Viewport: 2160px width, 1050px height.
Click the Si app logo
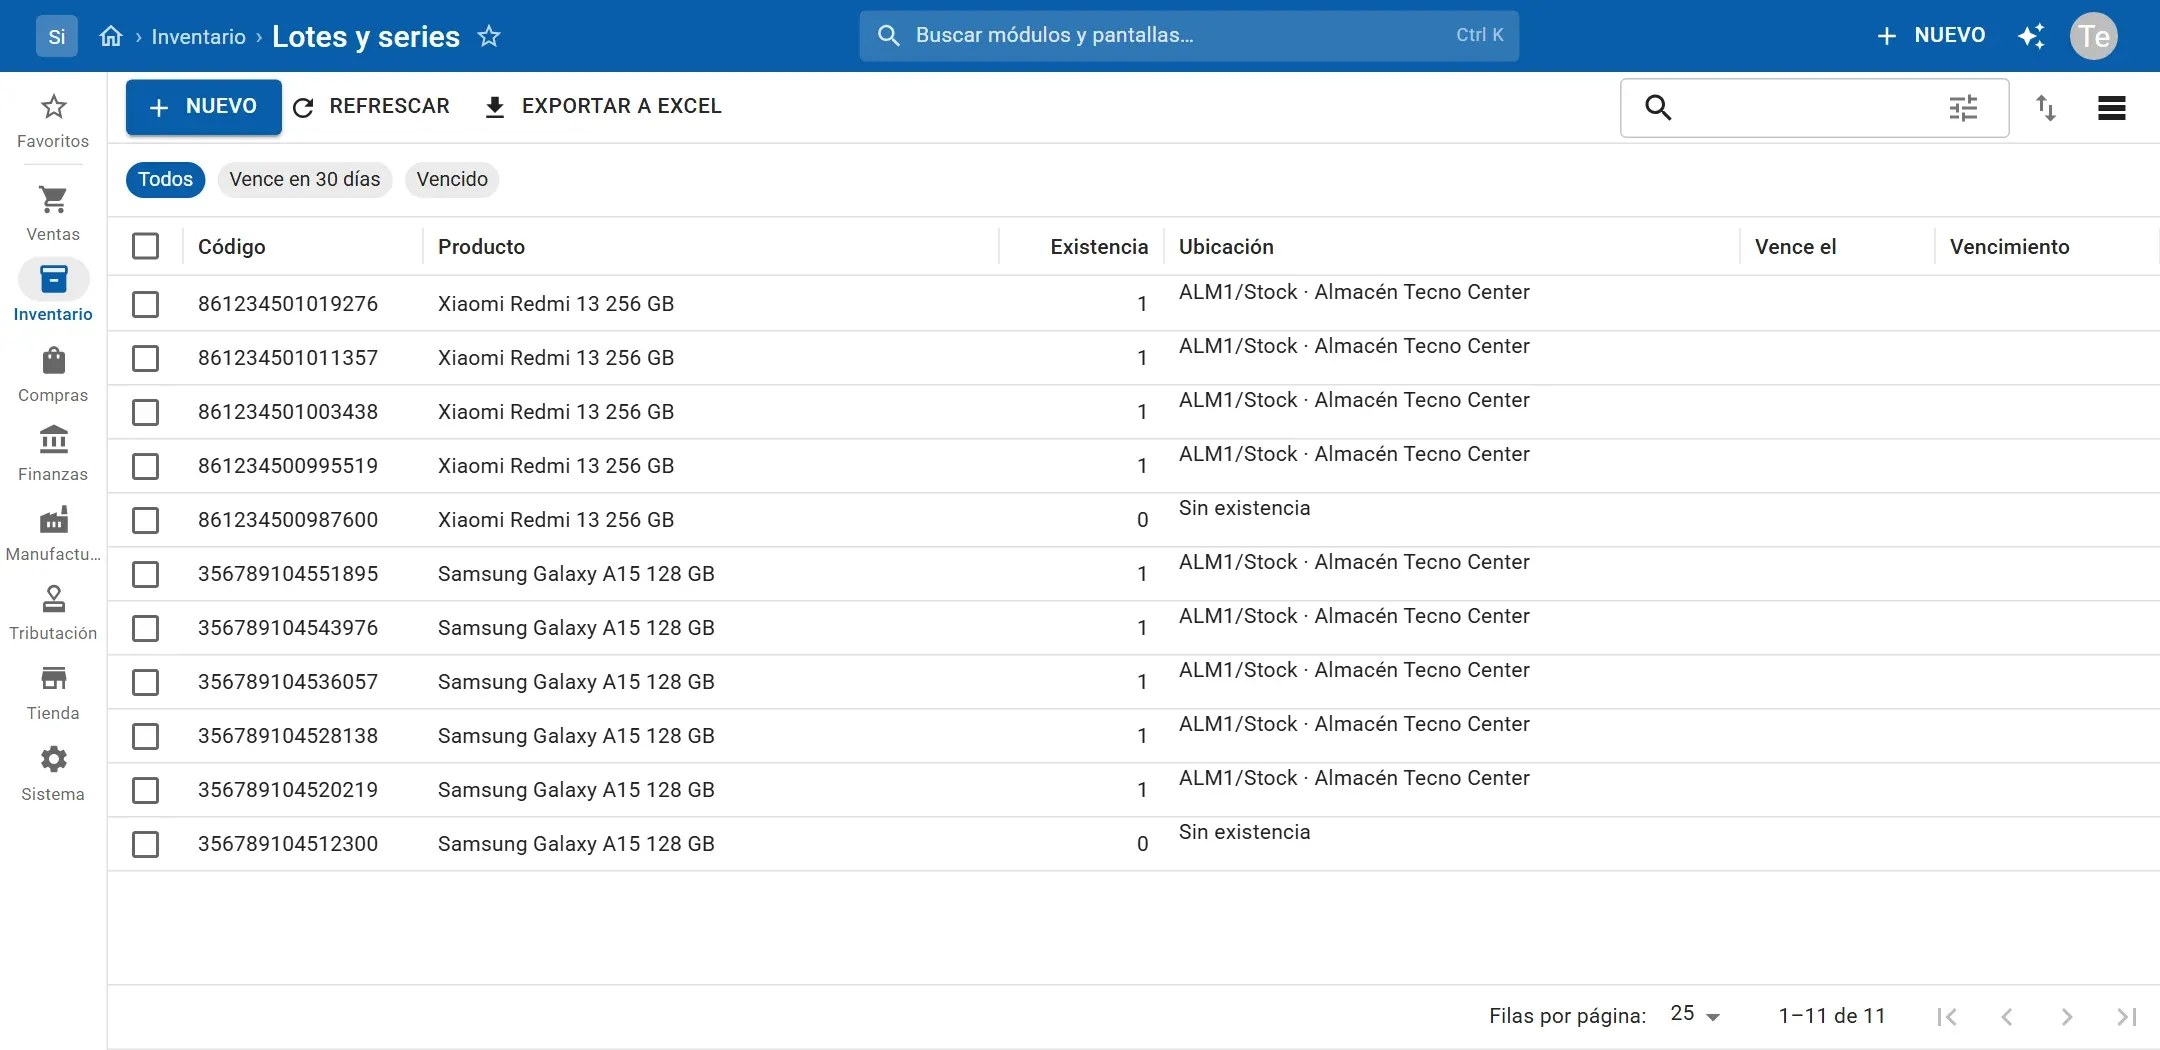click(57, 36)
